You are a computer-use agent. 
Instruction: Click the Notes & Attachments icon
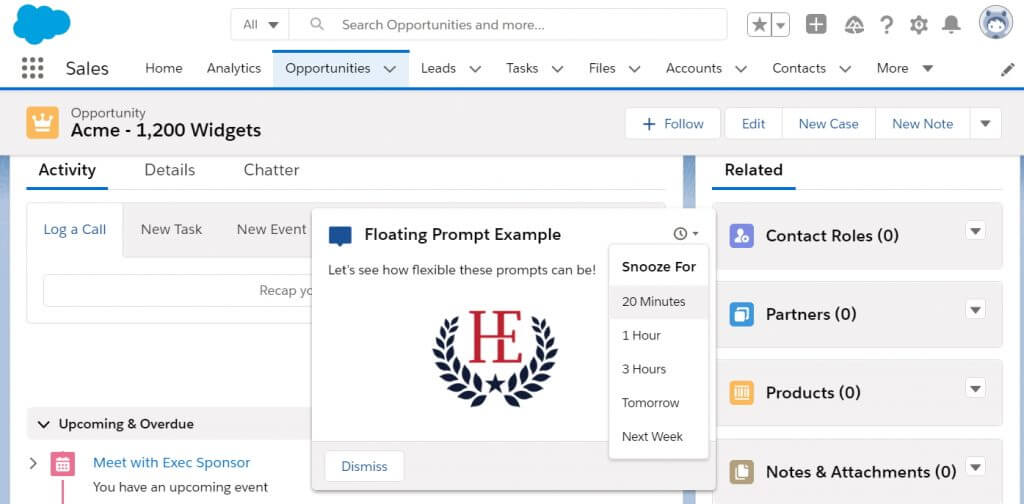click(742, 471)
